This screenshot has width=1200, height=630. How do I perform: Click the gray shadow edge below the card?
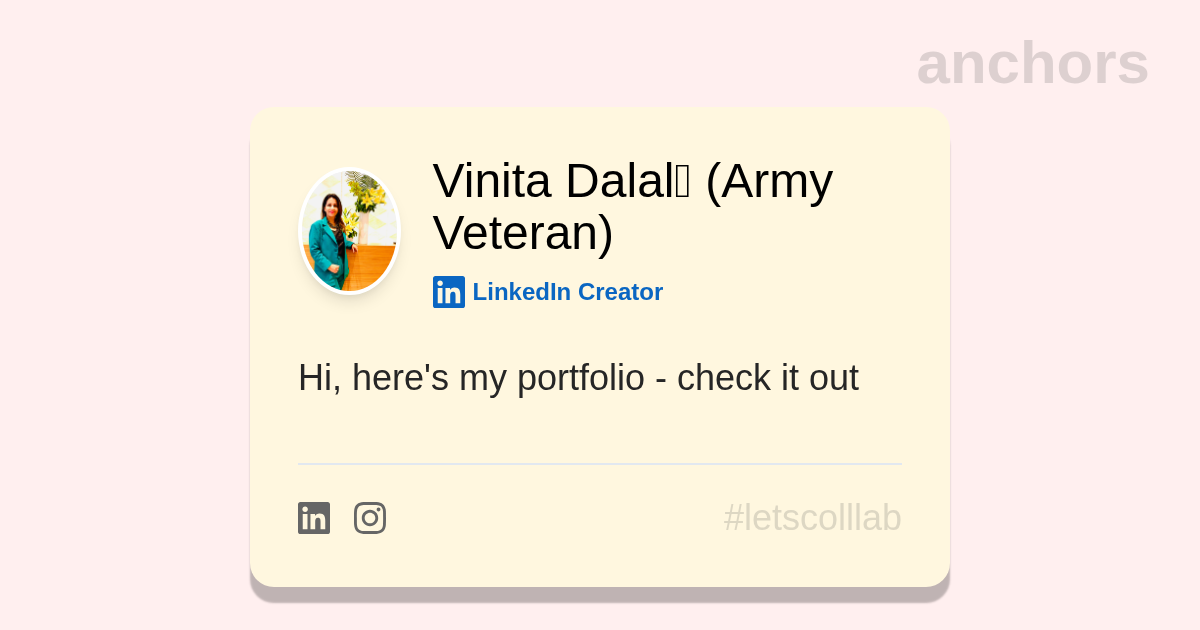pyautogui.click(x=600, y=594)
